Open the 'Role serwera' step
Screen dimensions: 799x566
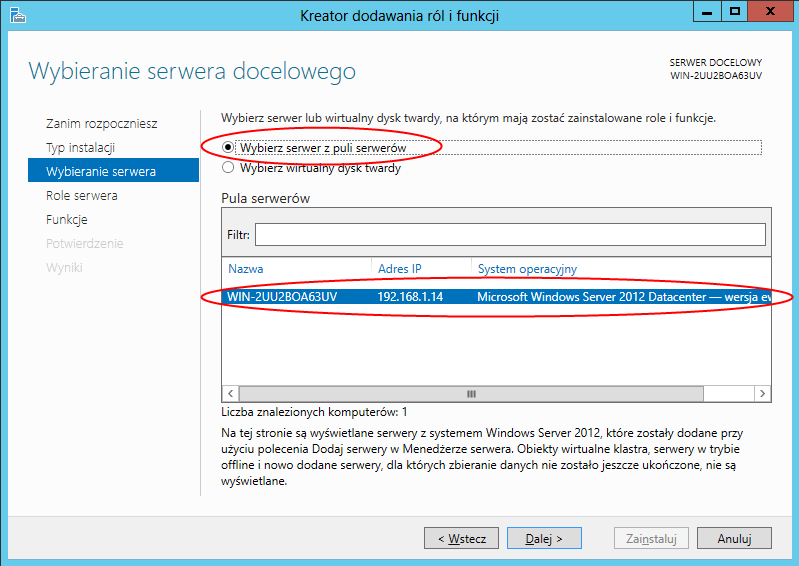tap(82, 196)
